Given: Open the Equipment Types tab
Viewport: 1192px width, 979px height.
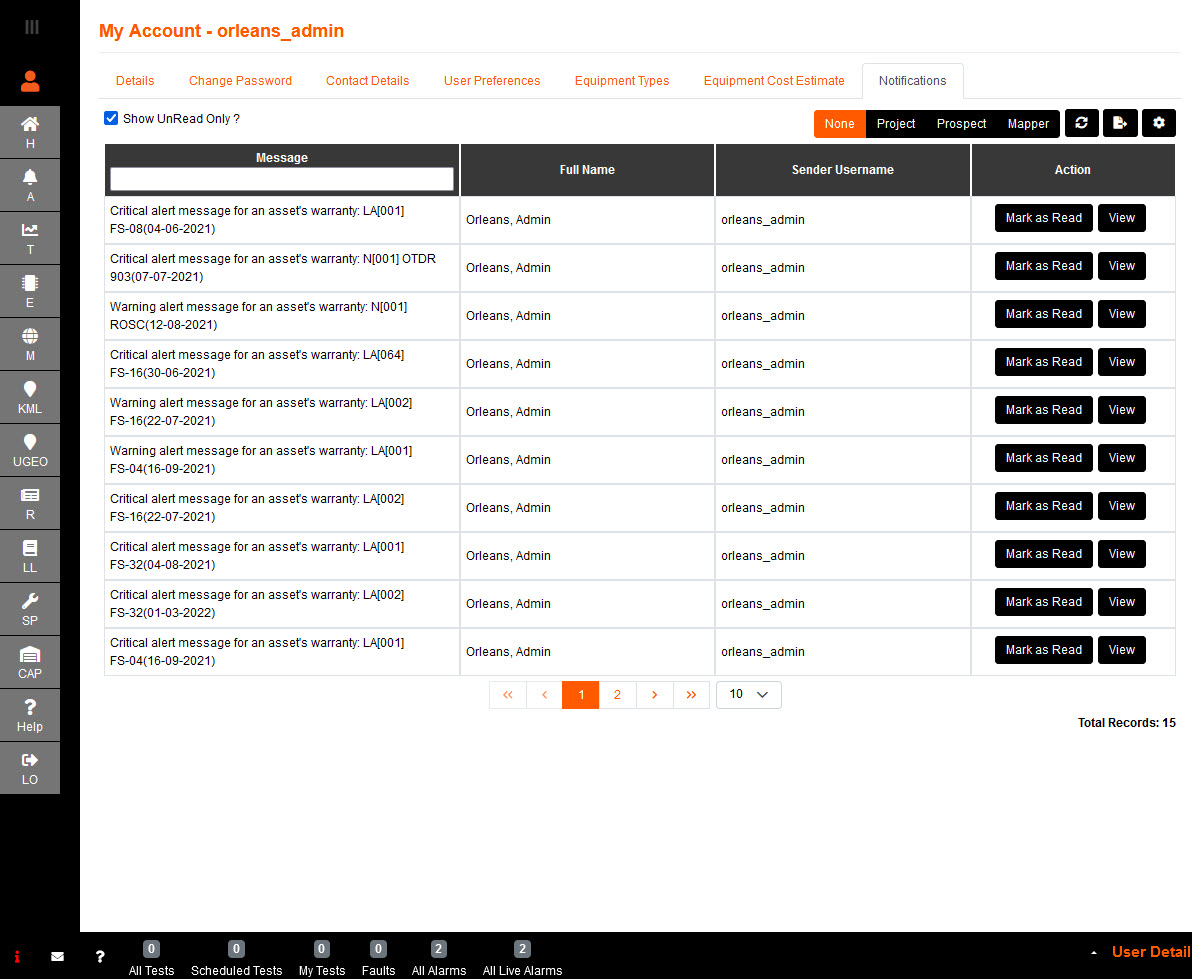Looking at the screenshot, I should 621,80.
